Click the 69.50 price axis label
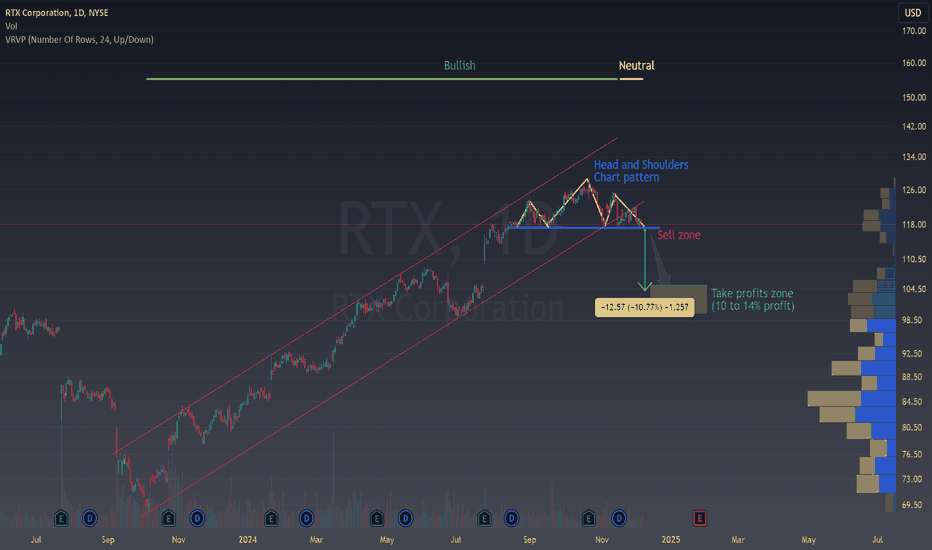 coord(914,505)
